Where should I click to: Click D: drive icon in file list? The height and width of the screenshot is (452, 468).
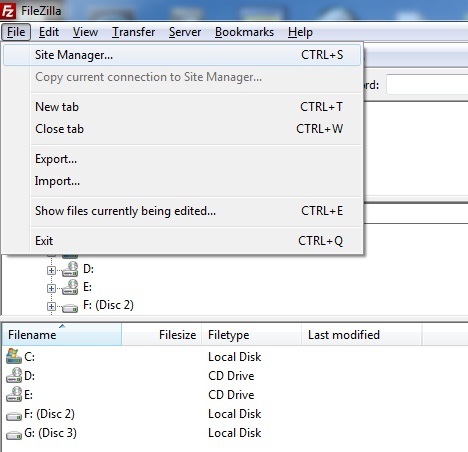[14, 375]
